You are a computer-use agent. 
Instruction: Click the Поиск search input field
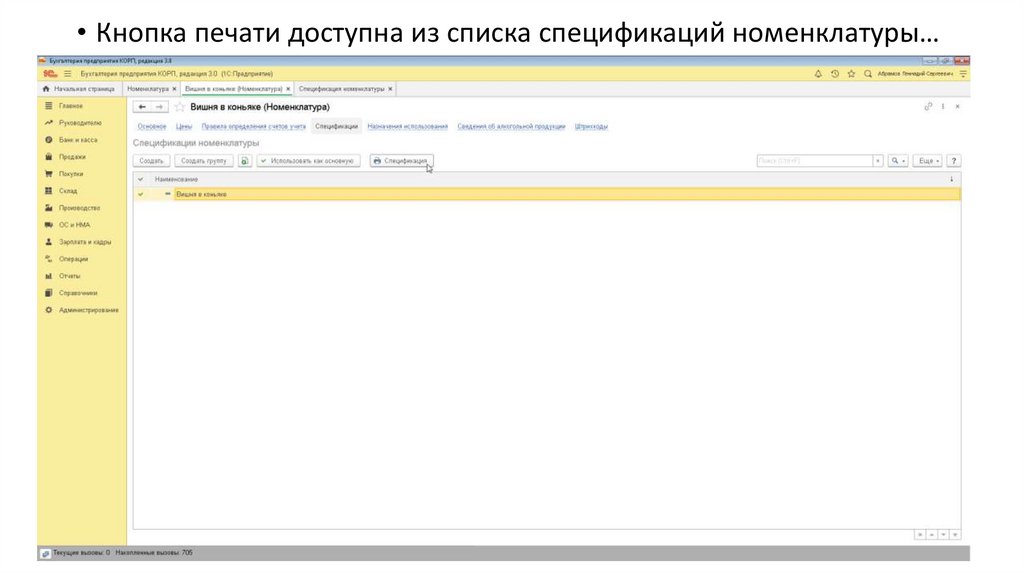click(813, 161)
